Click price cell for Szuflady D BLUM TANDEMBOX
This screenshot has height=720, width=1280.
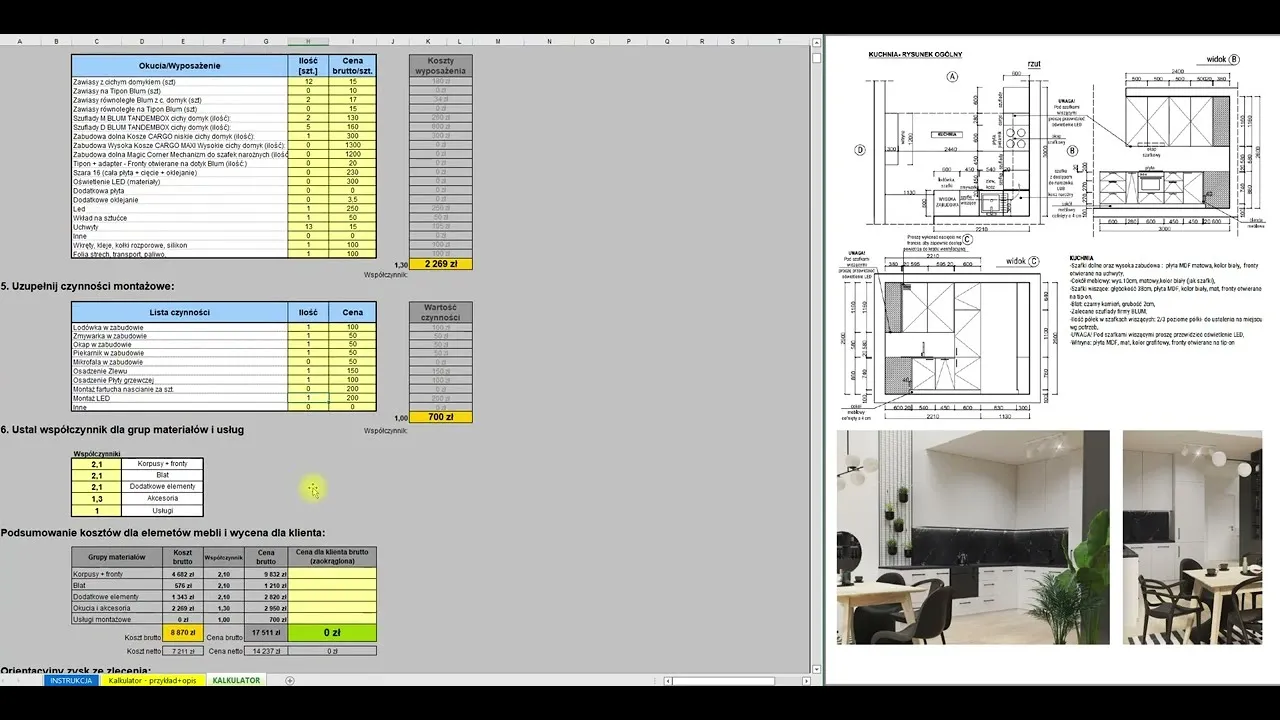[353, 127]
